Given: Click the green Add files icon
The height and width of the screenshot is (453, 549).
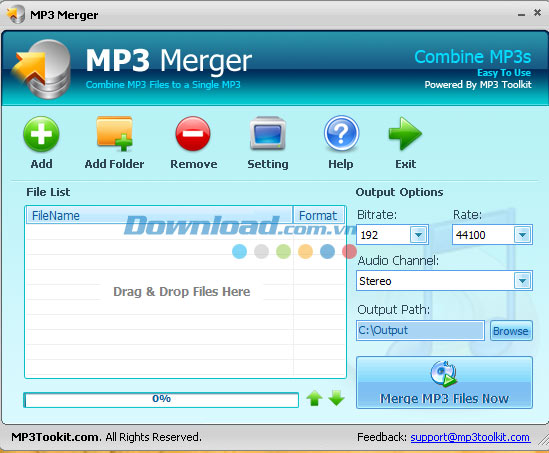Looking at the screenshot, I should point(41,134).
